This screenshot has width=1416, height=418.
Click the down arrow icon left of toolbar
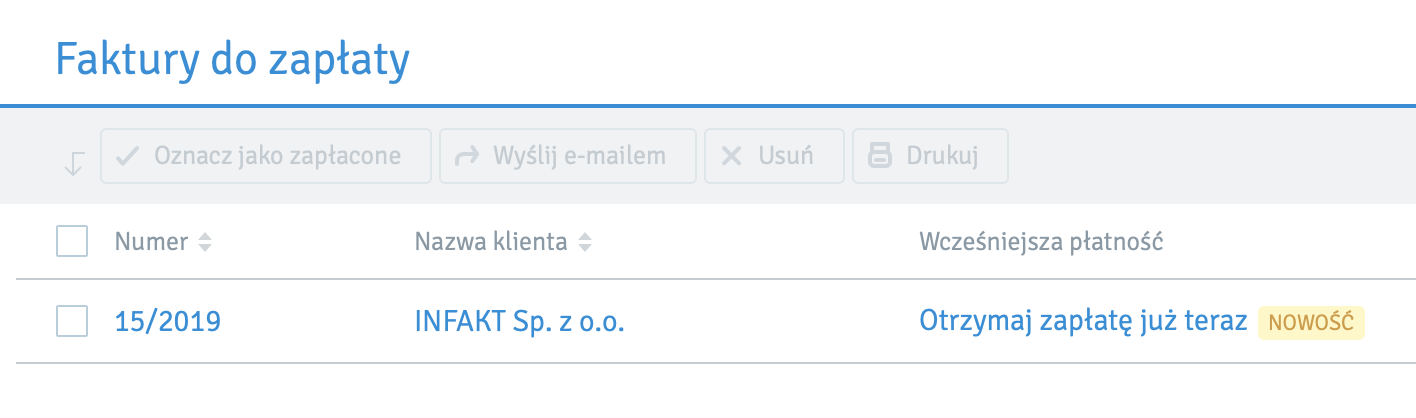[x=73, y=163]
